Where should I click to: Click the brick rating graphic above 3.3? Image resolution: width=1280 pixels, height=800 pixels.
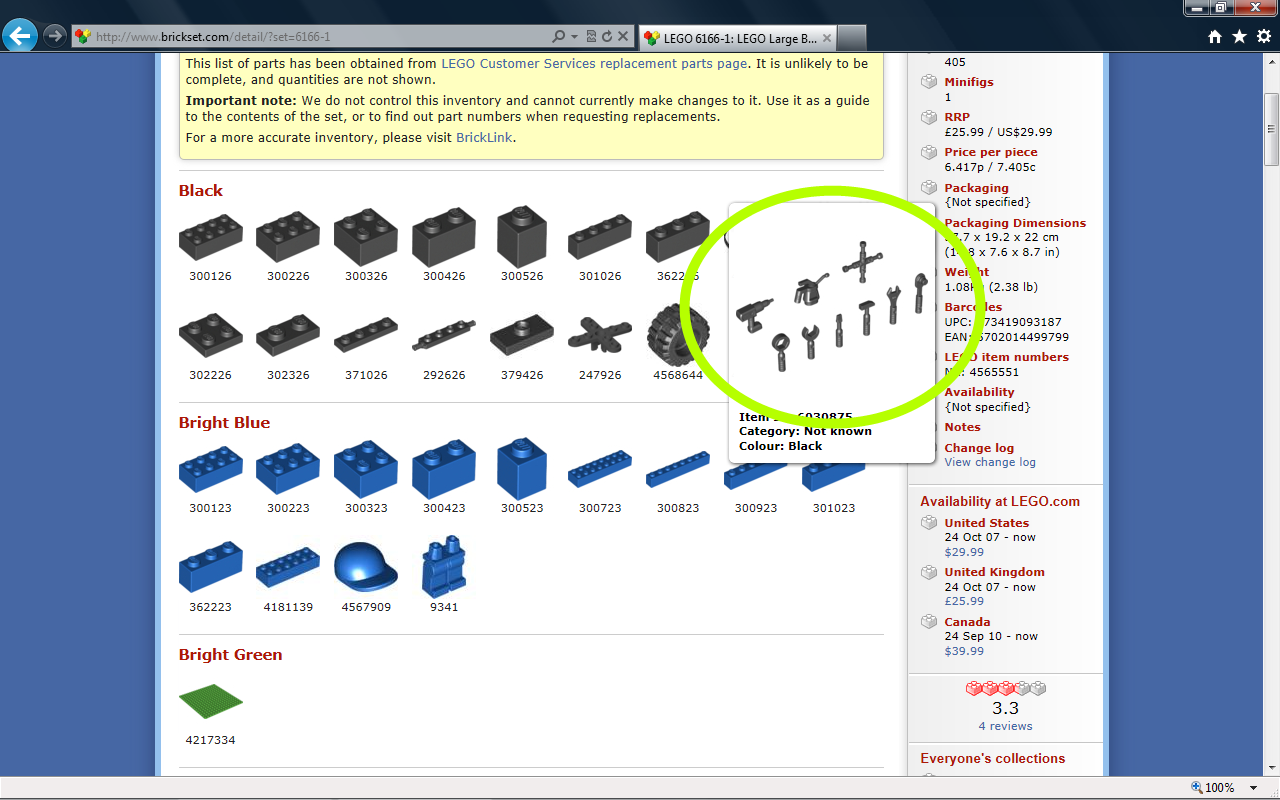pyautogui.click(x=1005, y=688)
